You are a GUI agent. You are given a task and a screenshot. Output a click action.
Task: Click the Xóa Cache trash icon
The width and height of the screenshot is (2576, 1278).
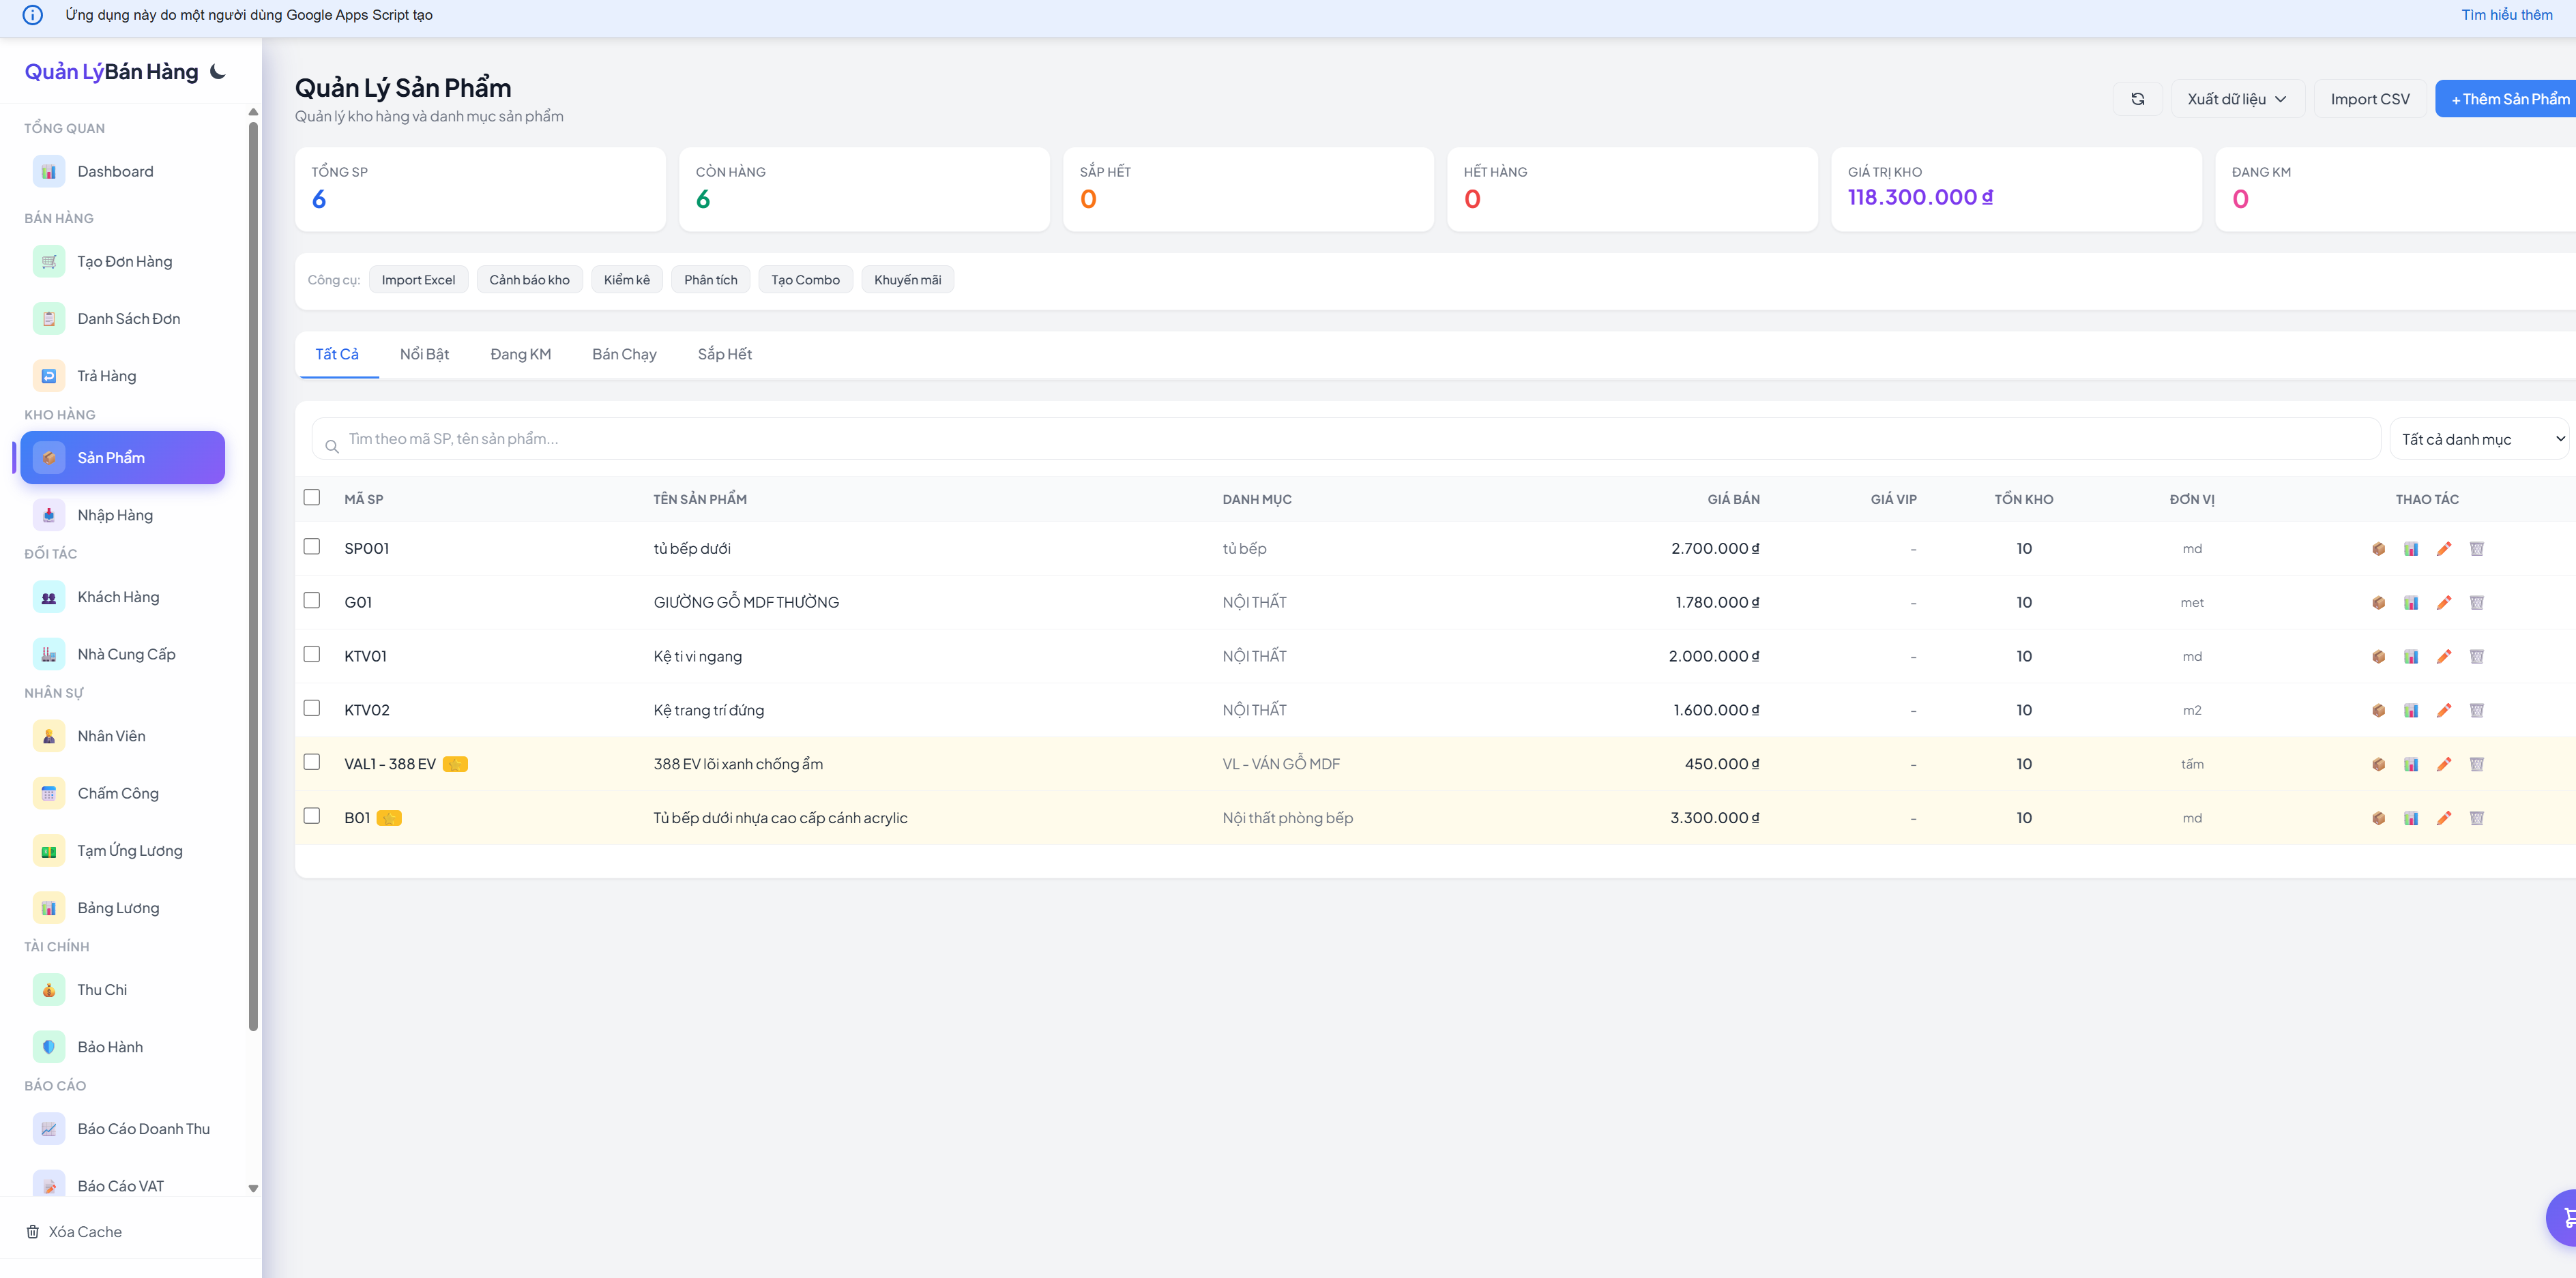tap(33, 1232)
